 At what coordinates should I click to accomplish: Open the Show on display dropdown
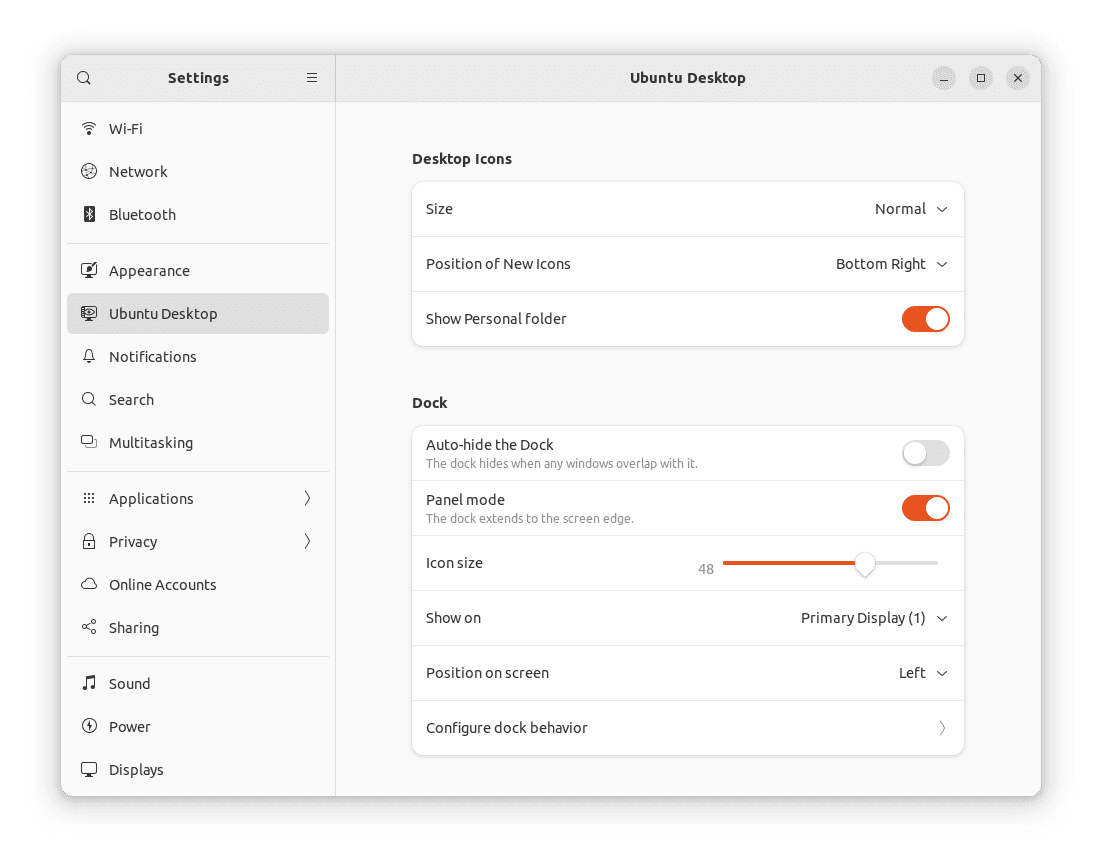tap(874, 618)
